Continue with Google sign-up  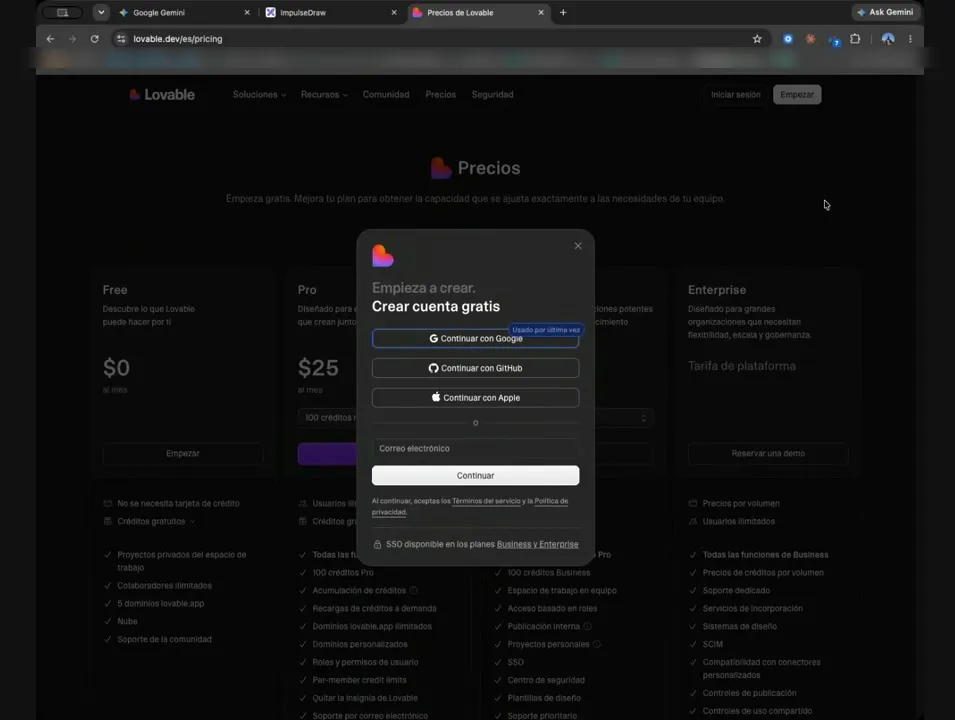[x=475, y=339]
